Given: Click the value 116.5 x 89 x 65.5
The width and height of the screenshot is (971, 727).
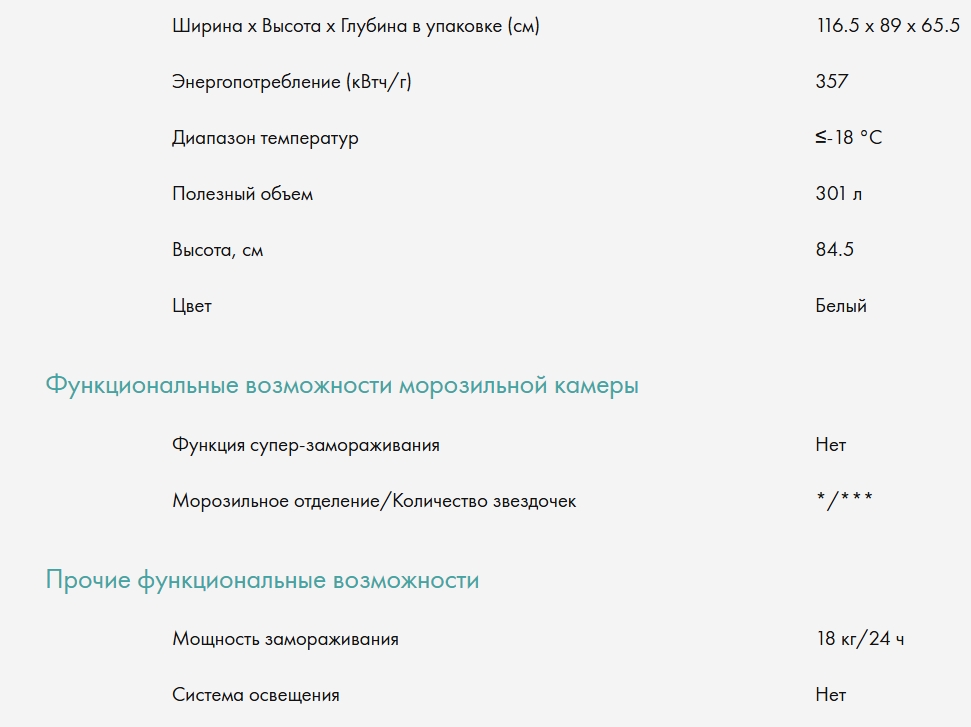Looking at the screenshot, I should [x=887, y=26].
